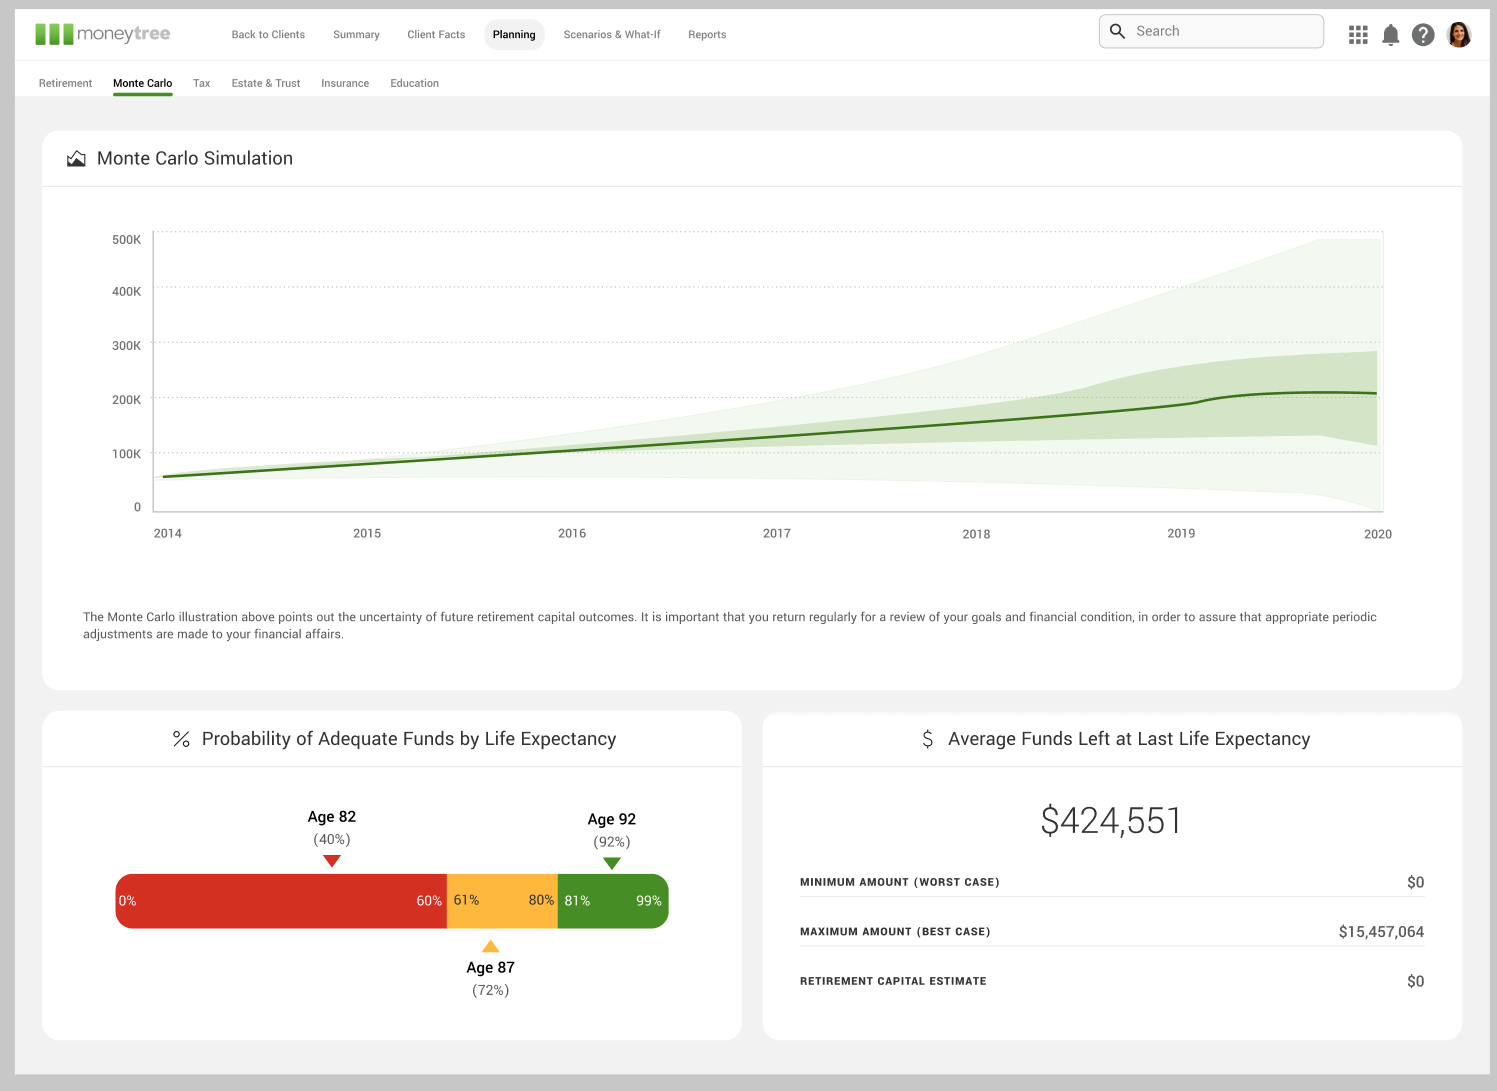Open the app grid menu
This screenshot has width=1497, height=1091.
pyautogui.click(x=1357, y=34)
